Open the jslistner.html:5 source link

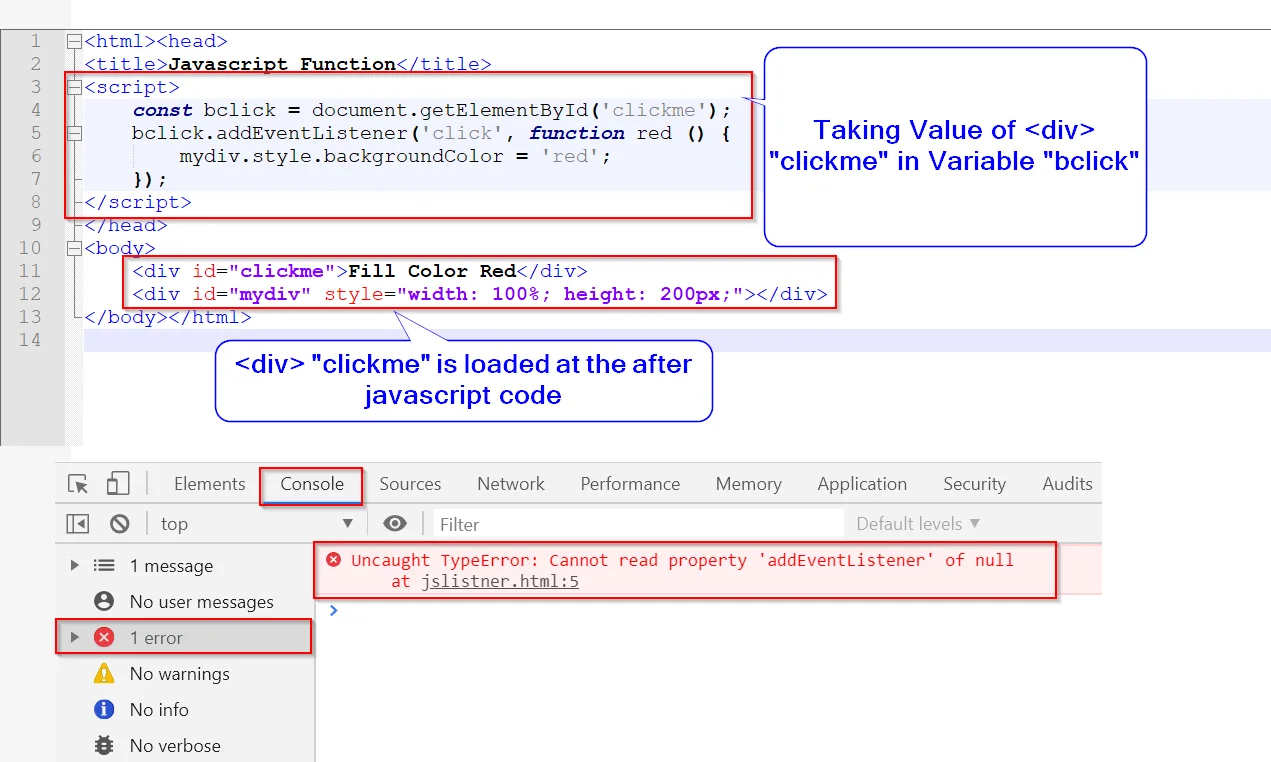click(x=500, y=582)
